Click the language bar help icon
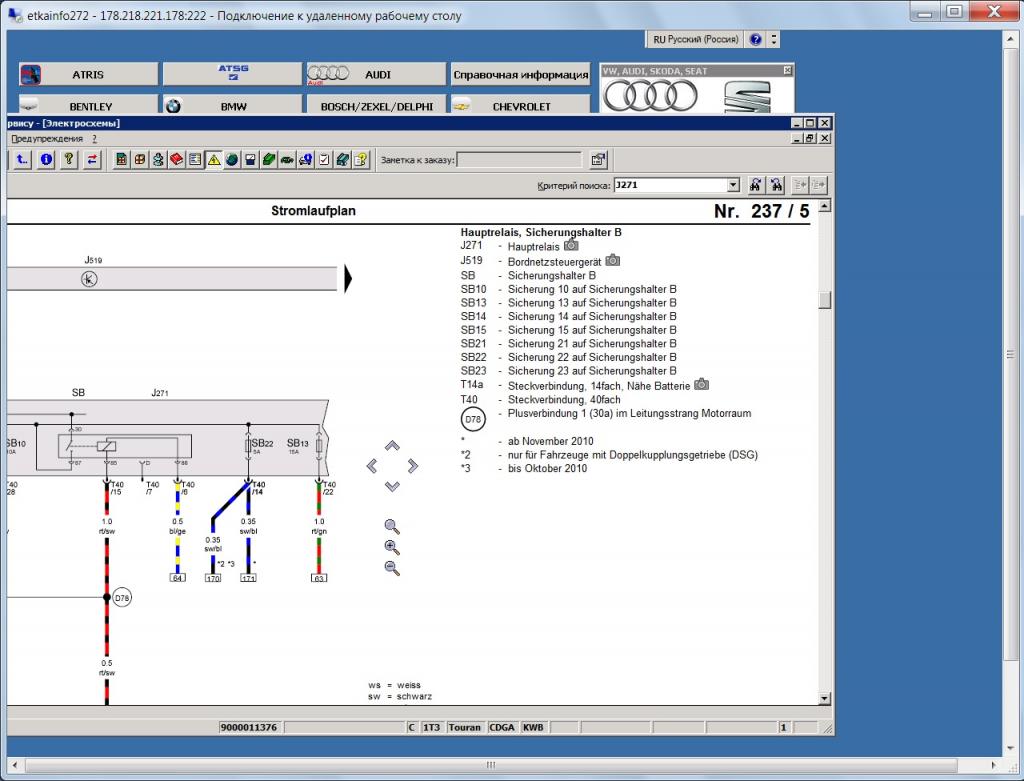Viewport: 1024px width, 781px height. [756, 39]
